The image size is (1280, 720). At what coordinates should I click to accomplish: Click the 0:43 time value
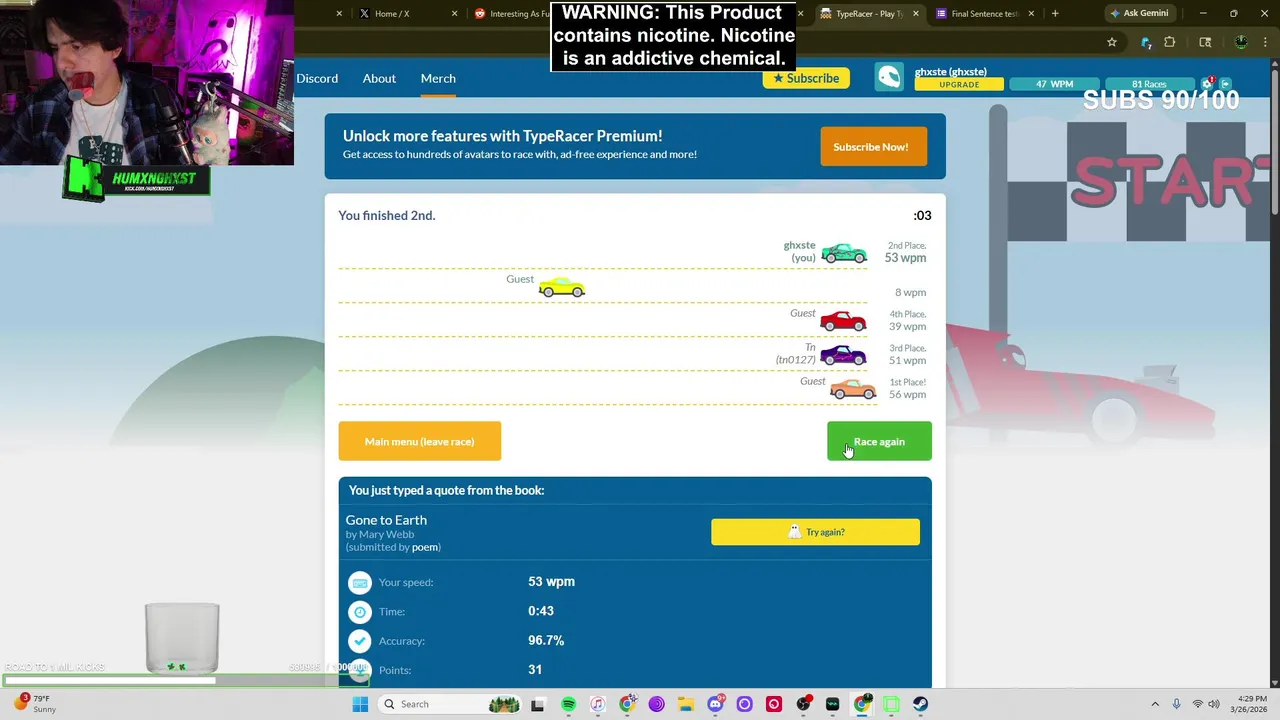540,611
